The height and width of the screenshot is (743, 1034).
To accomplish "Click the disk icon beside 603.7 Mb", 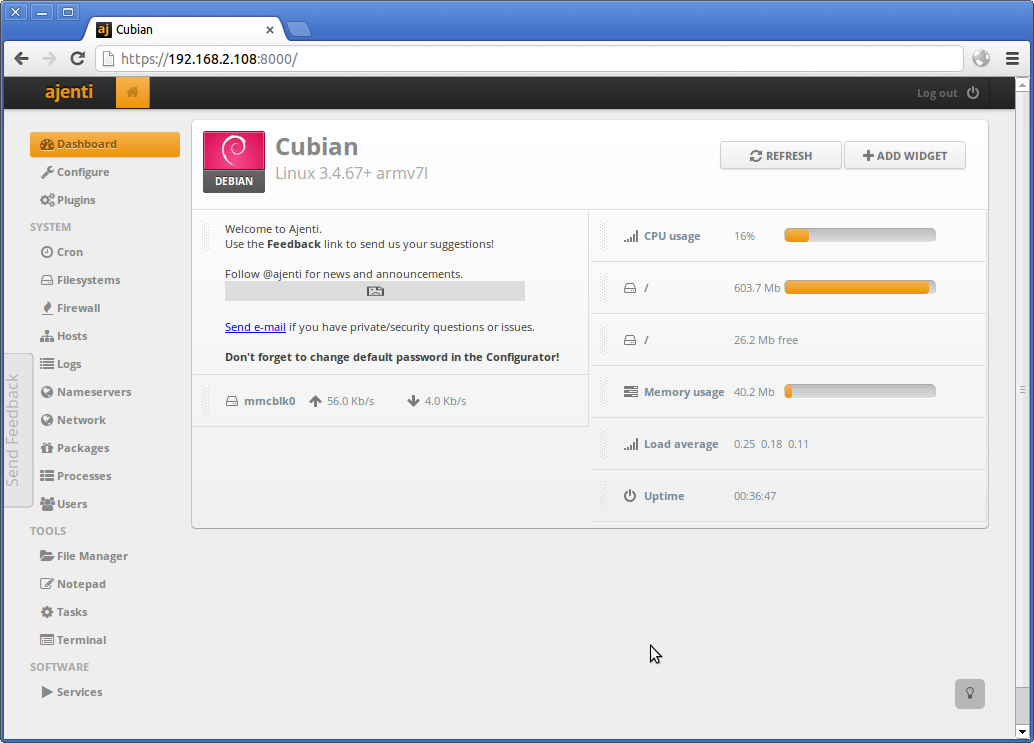I will coord(630,288).
